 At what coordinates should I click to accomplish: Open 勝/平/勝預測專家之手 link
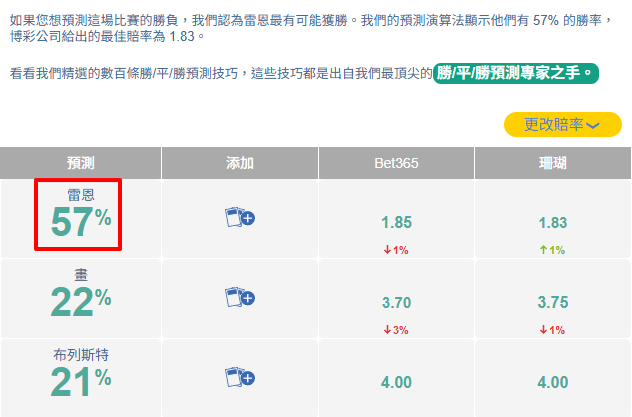click(516, 73)
